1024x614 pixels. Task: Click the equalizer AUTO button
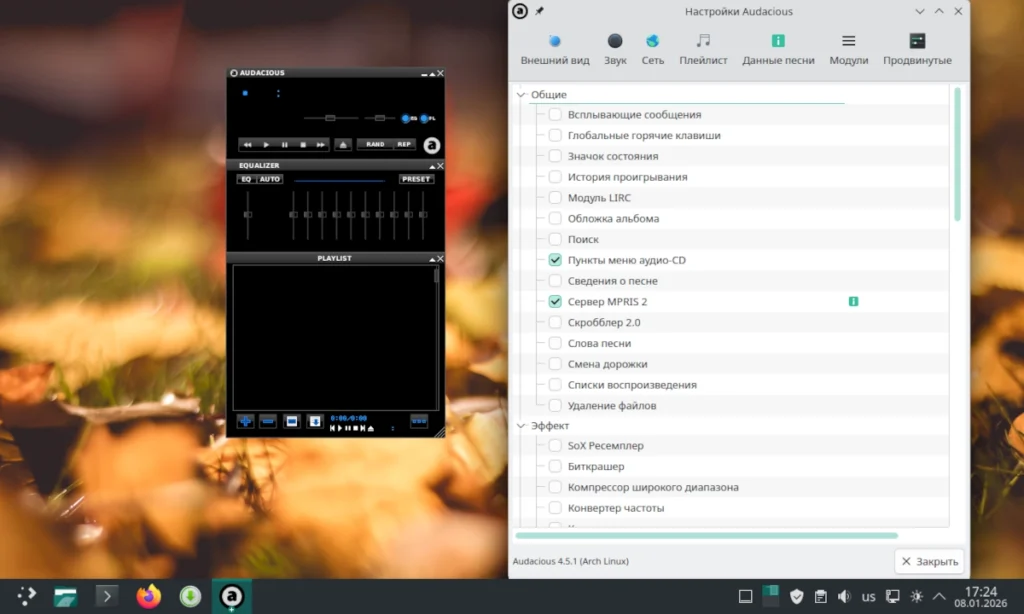[270, 179]
